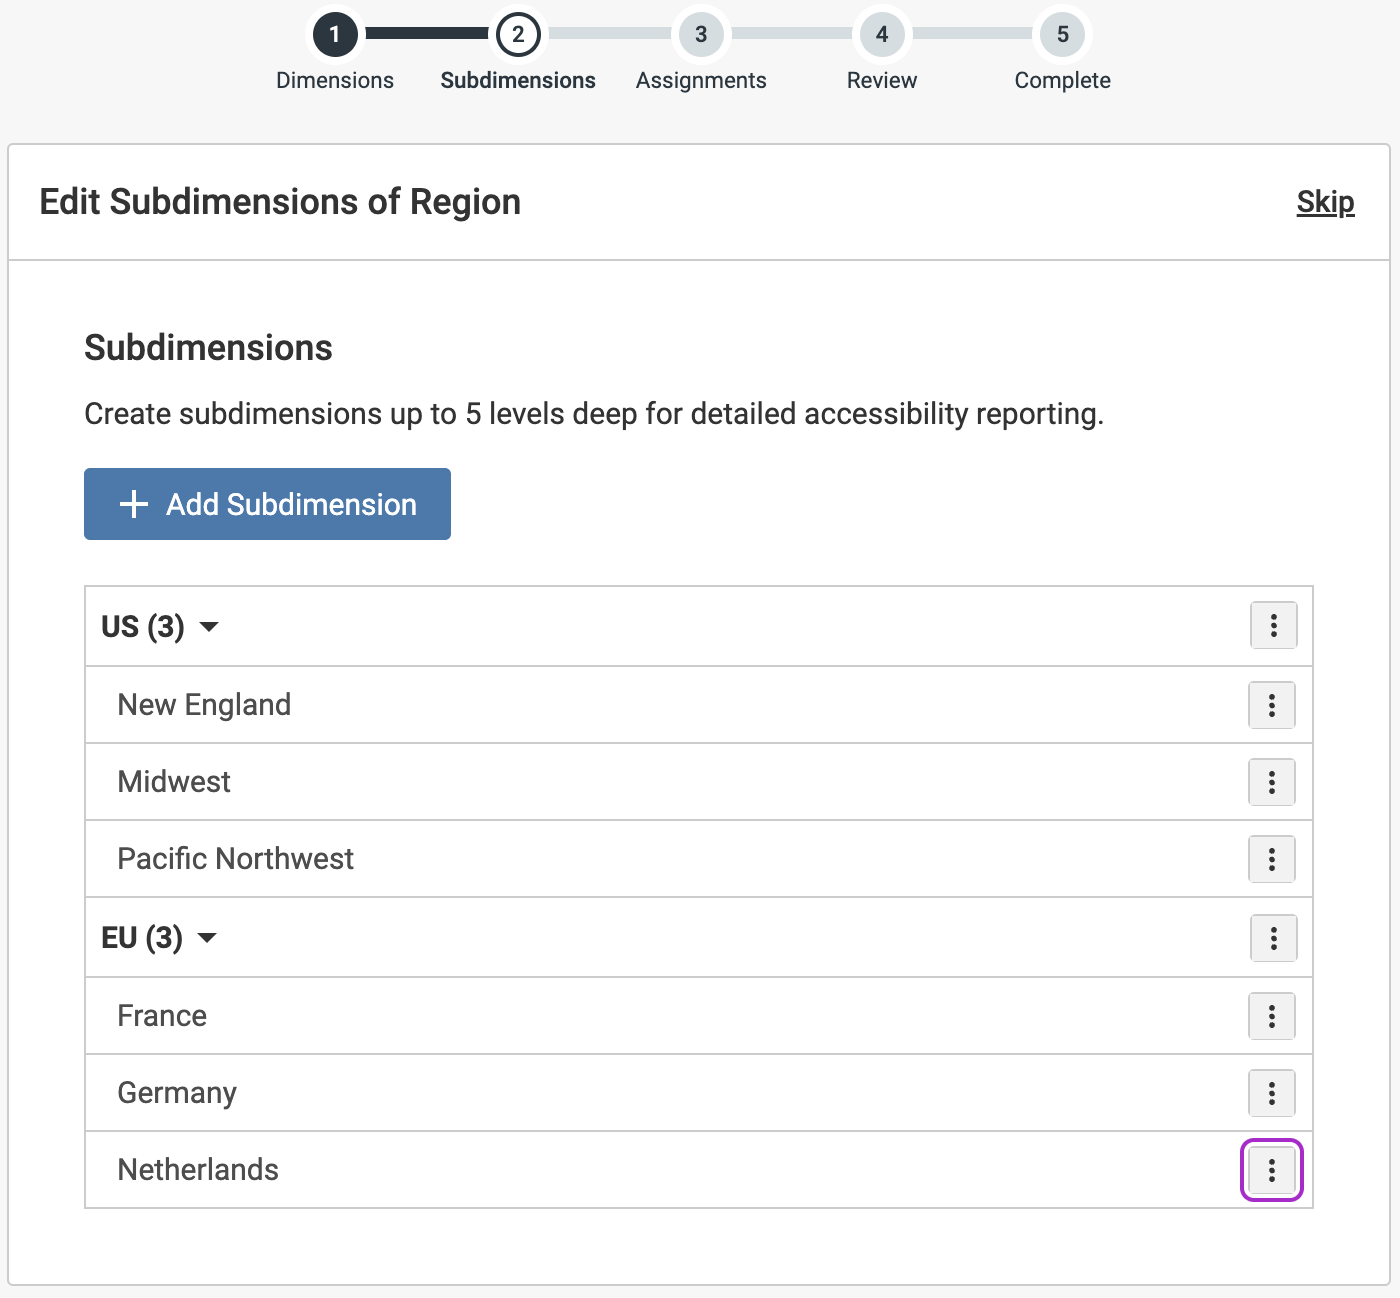Open the options menu for Pacific Northwest

[x=1271, y=859]
